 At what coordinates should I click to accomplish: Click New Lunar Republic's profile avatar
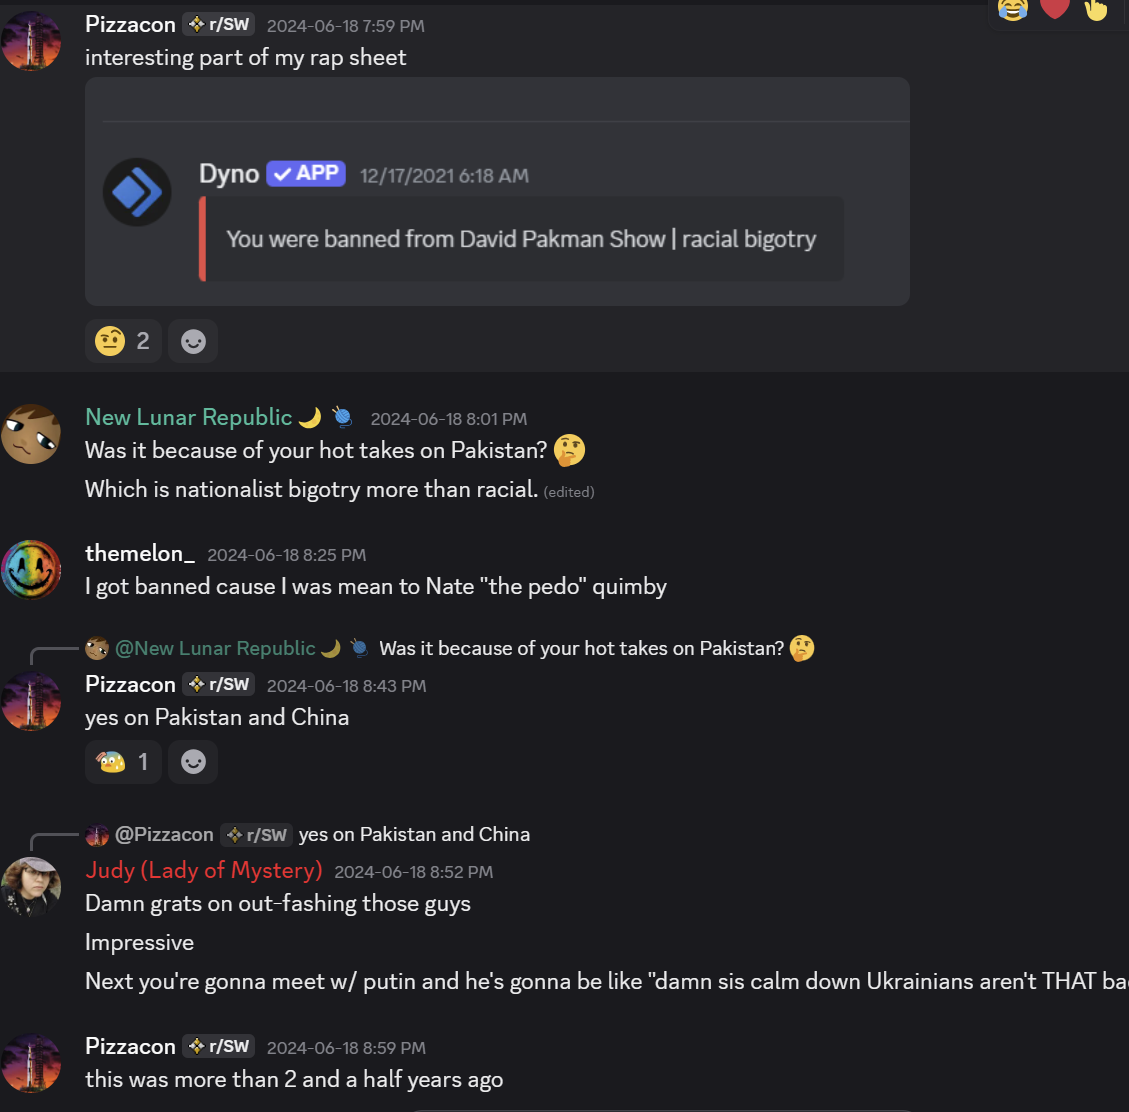31,434
